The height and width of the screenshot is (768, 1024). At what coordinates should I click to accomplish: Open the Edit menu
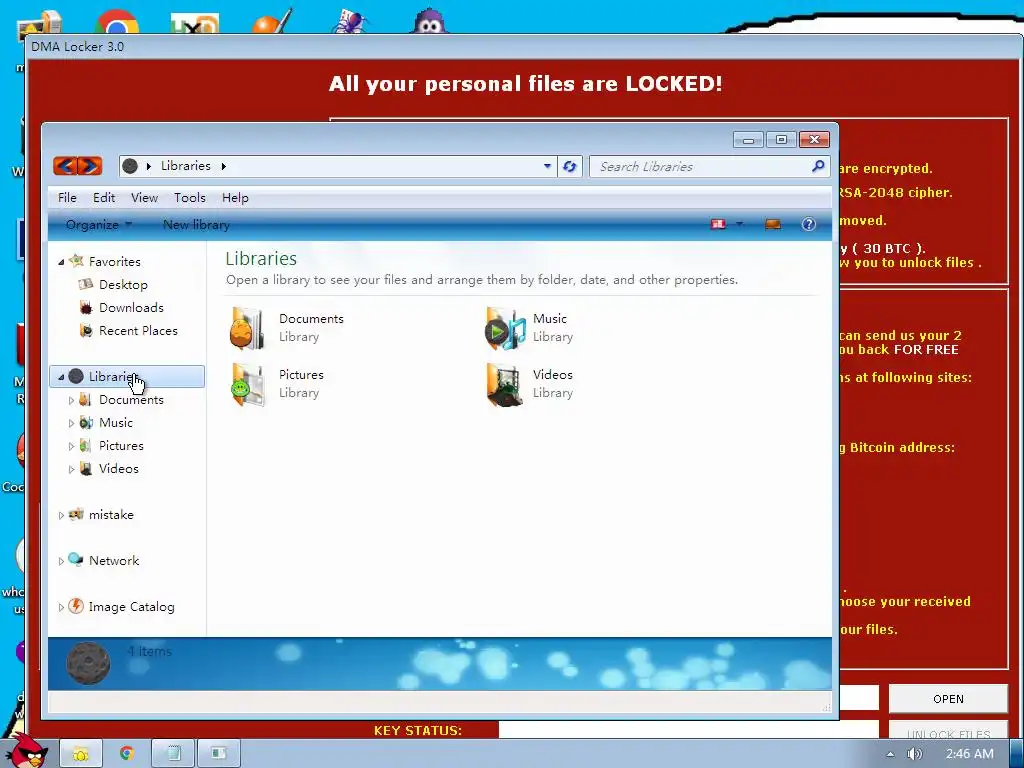104,198
